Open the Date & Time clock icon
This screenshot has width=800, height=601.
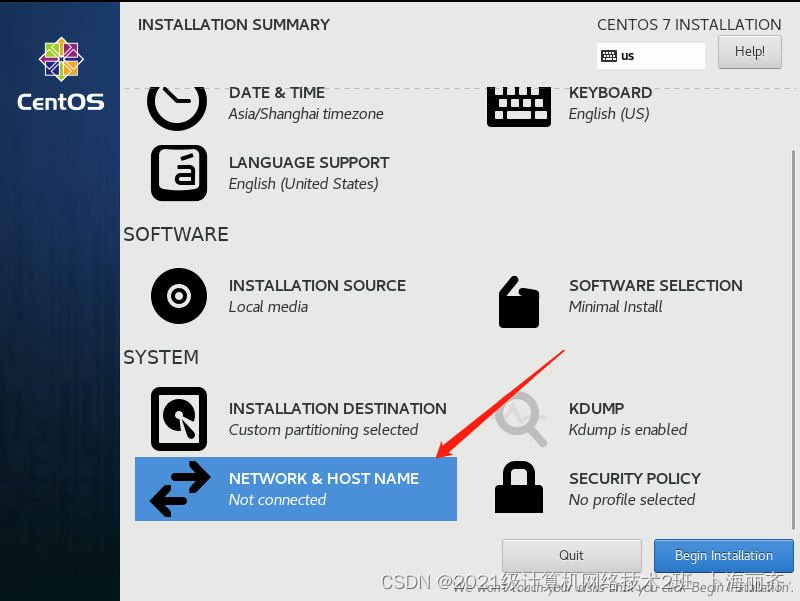(x=177, y=100)
